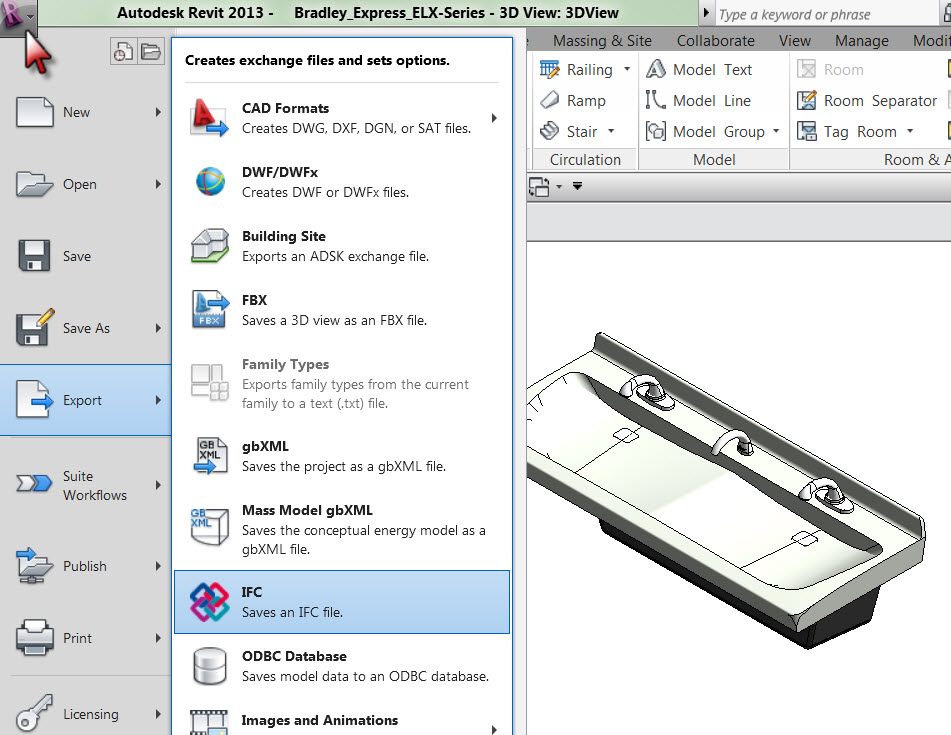Open the Collaborate ribbon tab
Viewport: 951px width, 735px height.
[716, 41]
